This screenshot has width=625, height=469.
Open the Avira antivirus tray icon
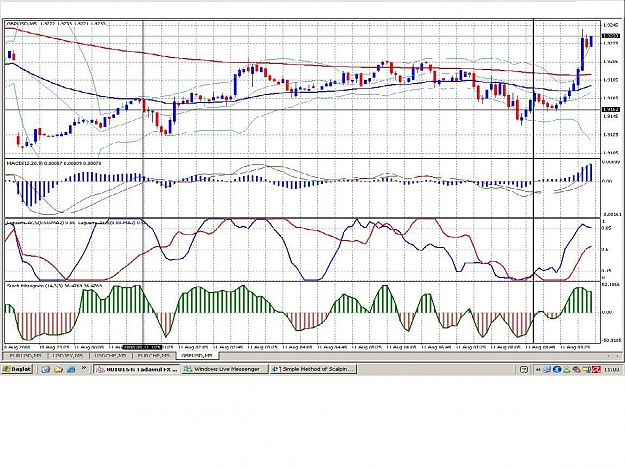tap(596, 369)
